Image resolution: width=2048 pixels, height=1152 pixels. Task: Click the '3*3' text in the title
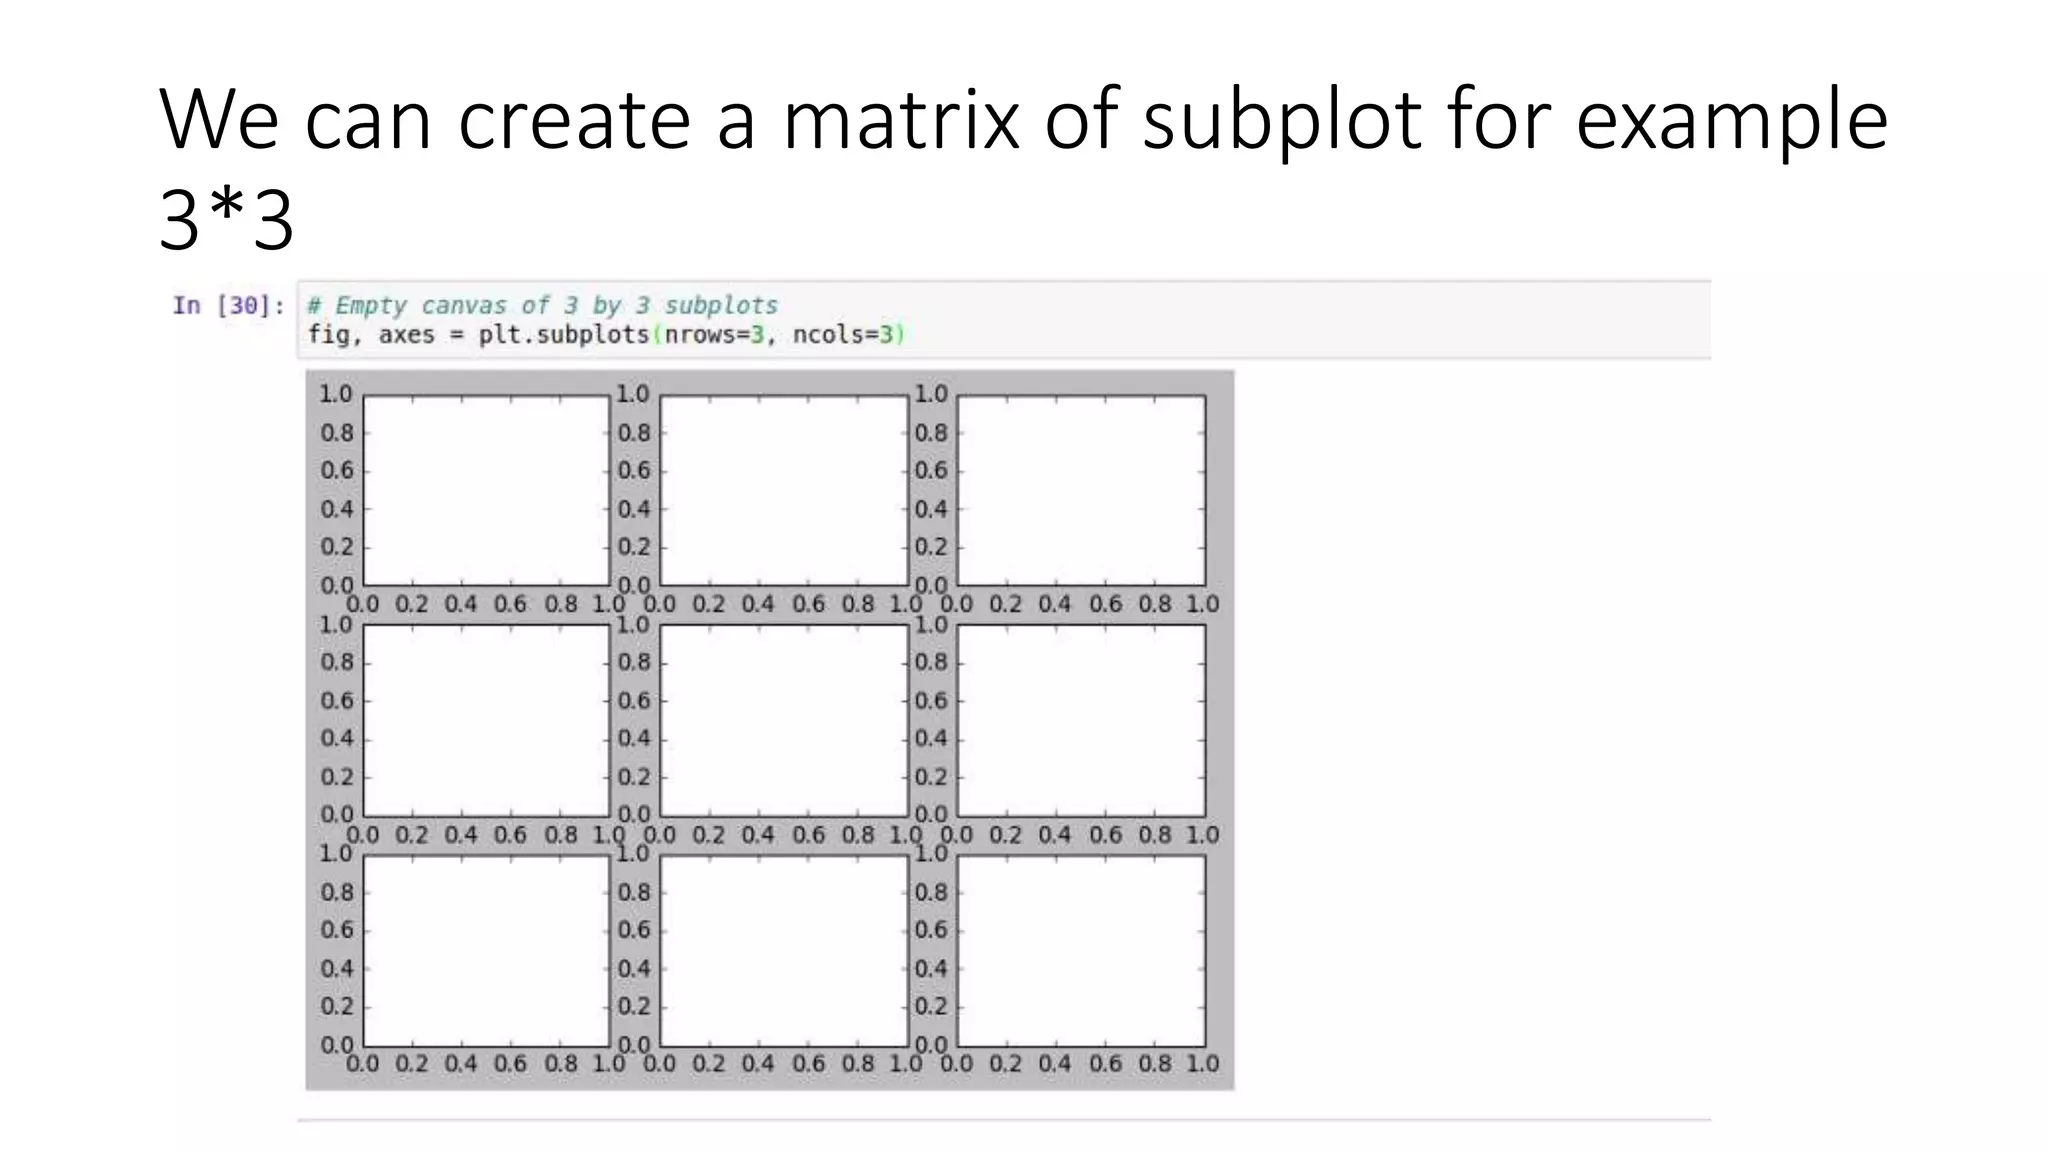click(x=226, y=221)
